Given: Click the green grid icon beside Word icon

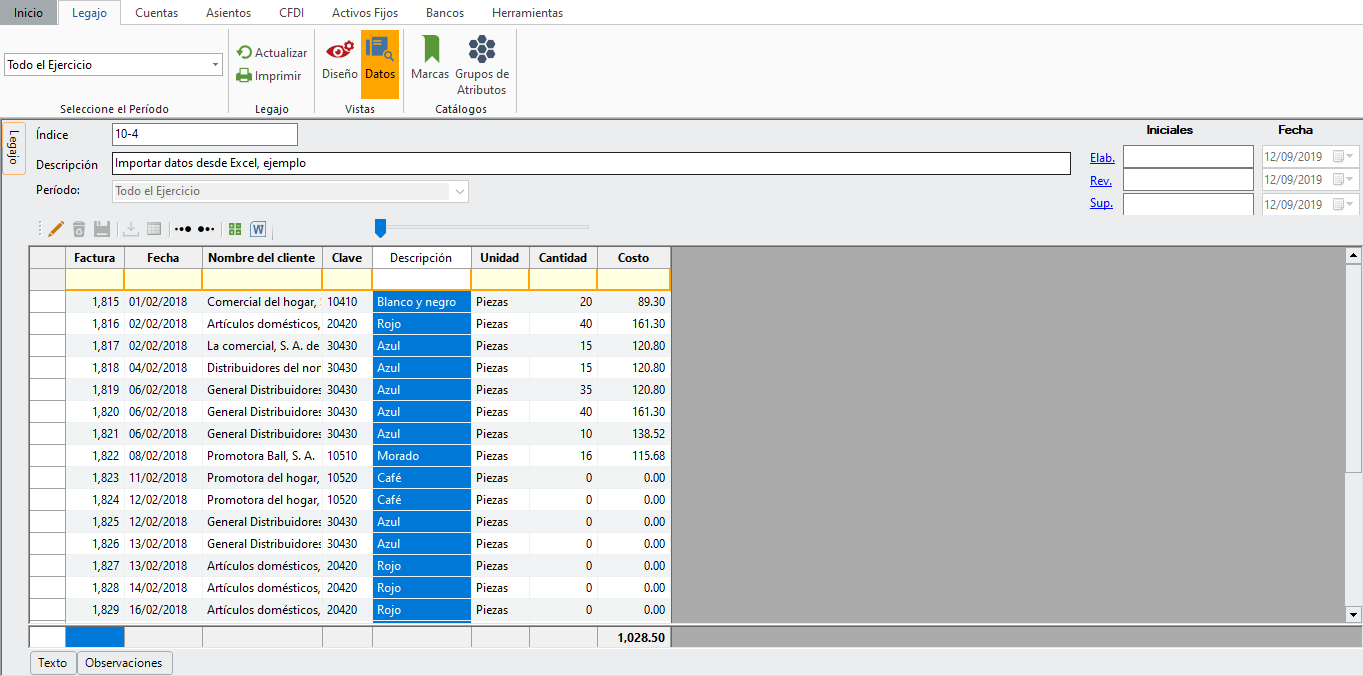Looking at the screenshot, I should [x=235, y=229].
